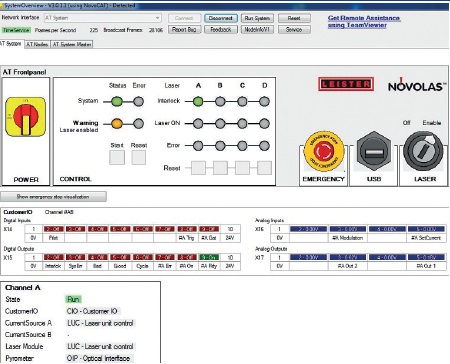The image size is (450, 364).
Task: Click X16 analog input 5 bar above #A SetCurrent
Action: 426,229
